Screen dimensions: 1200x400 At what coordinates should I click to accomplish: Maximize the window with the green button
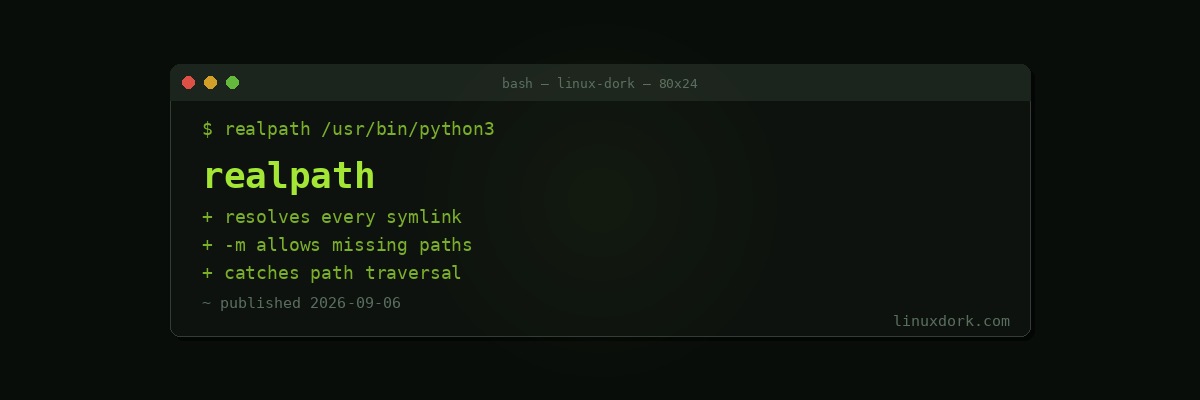(232, 83)
